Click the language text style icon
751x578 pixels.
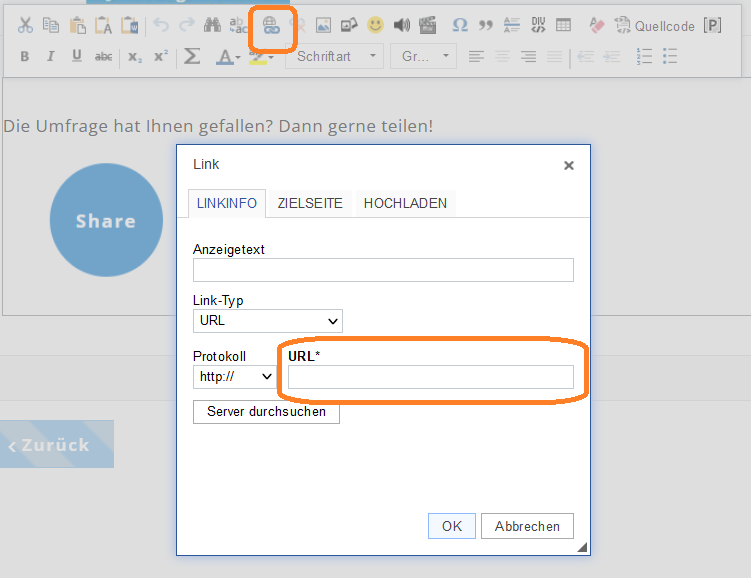512,25
